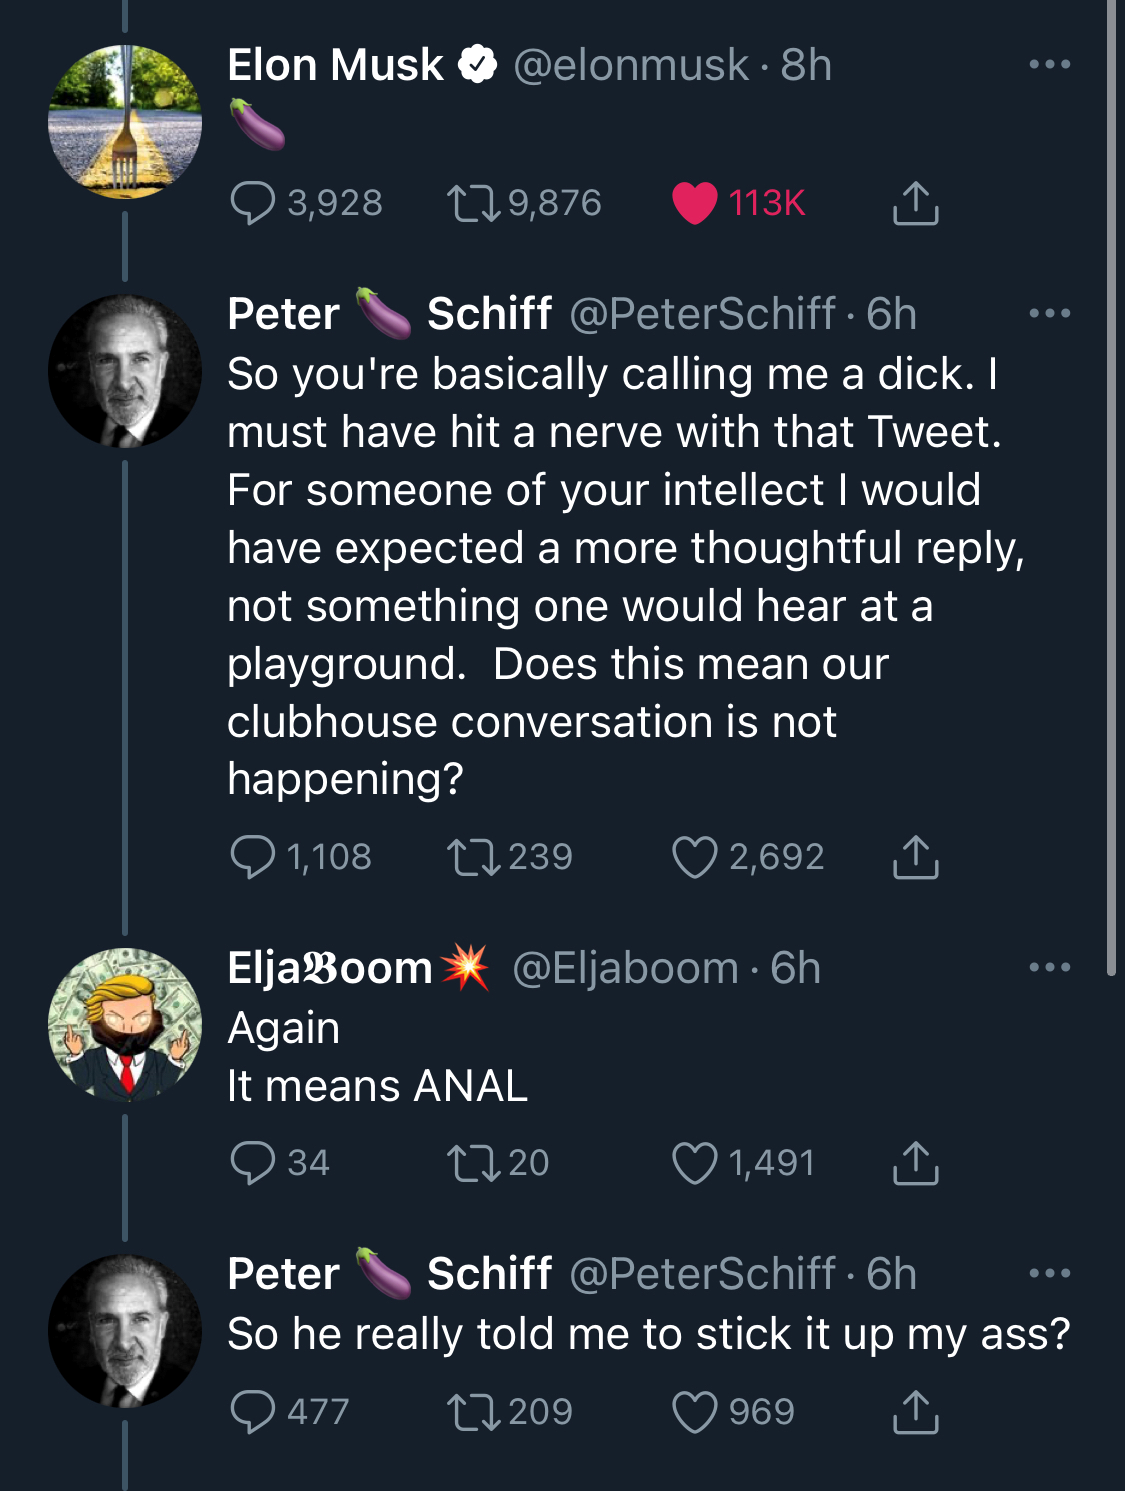Viewport: 1125px width, 1491px height.
Task: Reply to Elon Musk's eggplant tweet
Action: (x=252, y=203)
